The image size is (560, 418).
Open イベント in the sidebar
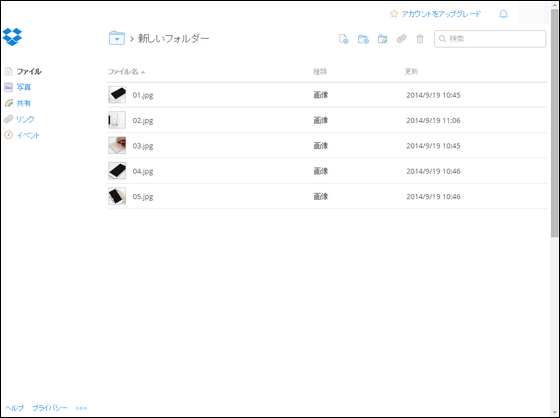28,135
